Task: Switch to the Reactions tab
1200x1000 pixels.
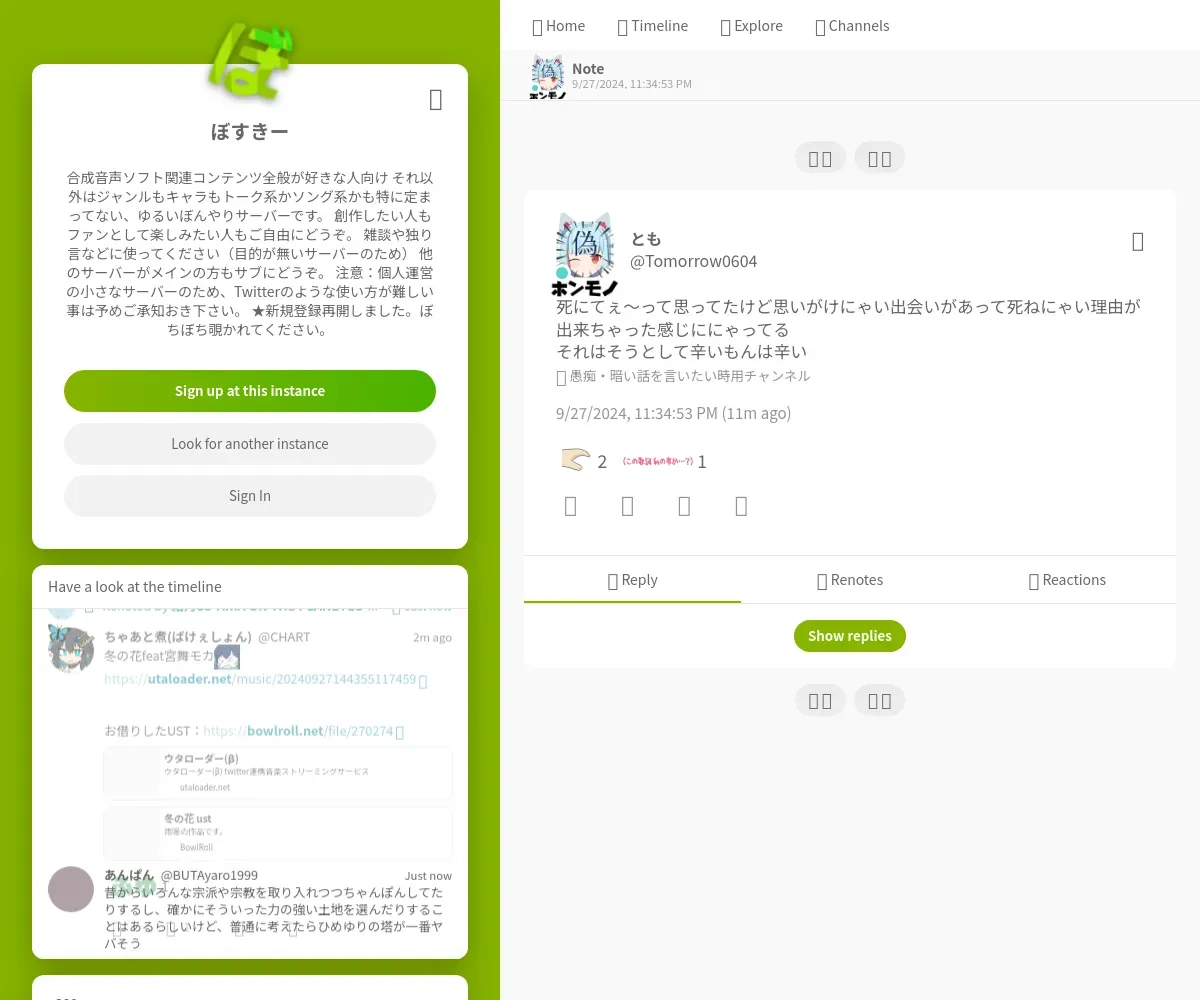Action: 1067,580
